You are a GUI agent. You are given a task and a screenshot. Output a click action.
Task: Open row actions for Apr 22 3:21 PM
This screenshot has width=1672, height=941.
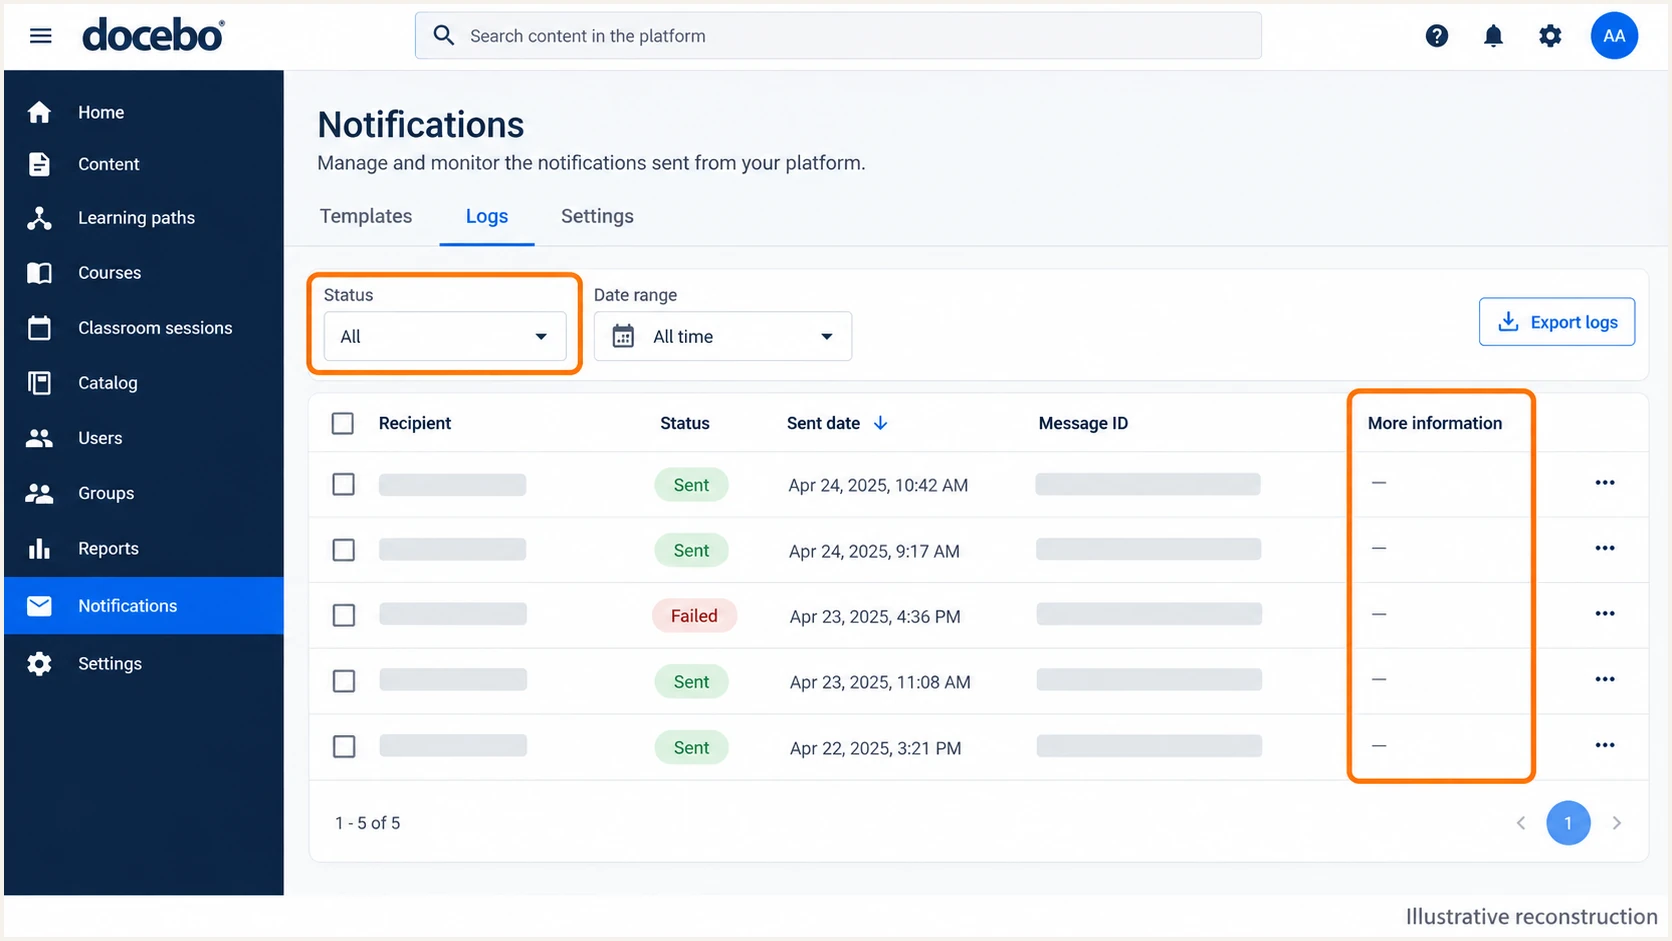coord(1605,745)
